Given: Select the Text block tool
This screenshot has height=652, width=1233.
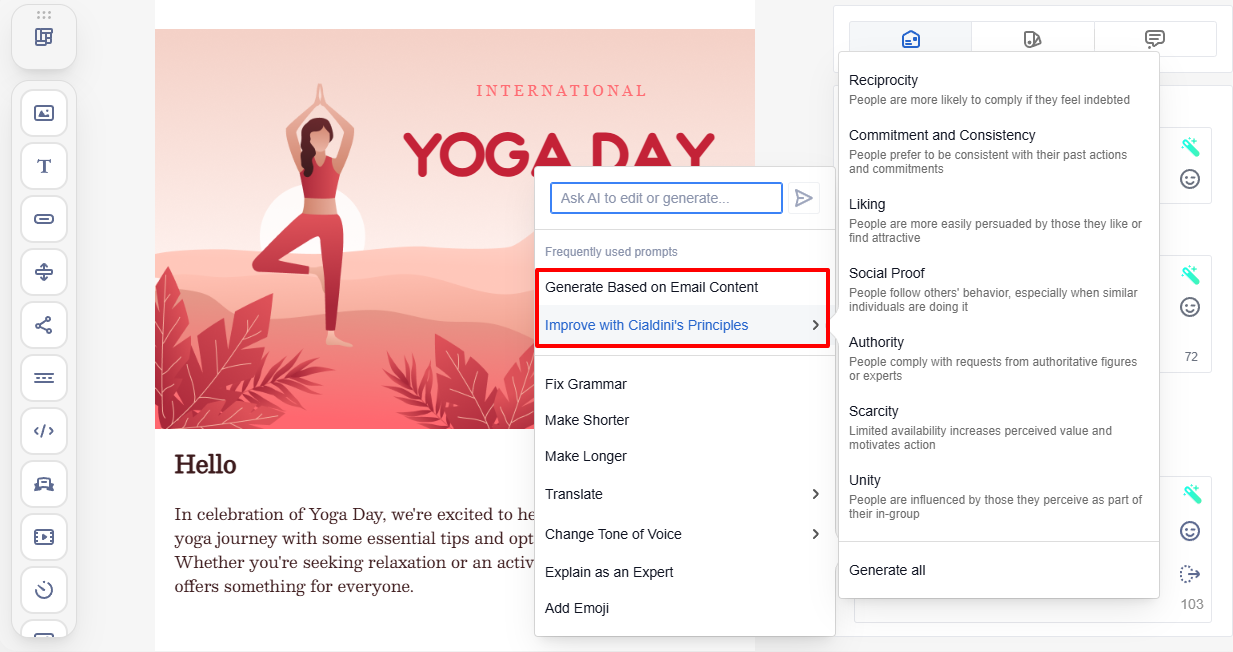Looking at the screenshot, I should (x=44, y=166).
